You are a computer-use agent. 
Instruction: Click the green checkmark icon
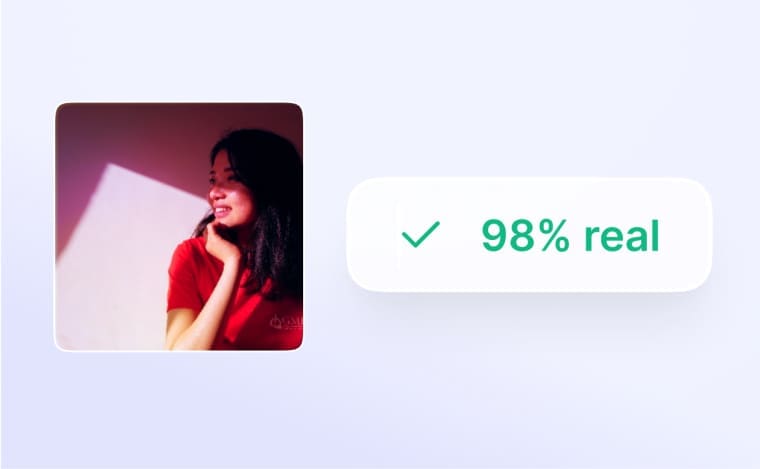(421, 234)
